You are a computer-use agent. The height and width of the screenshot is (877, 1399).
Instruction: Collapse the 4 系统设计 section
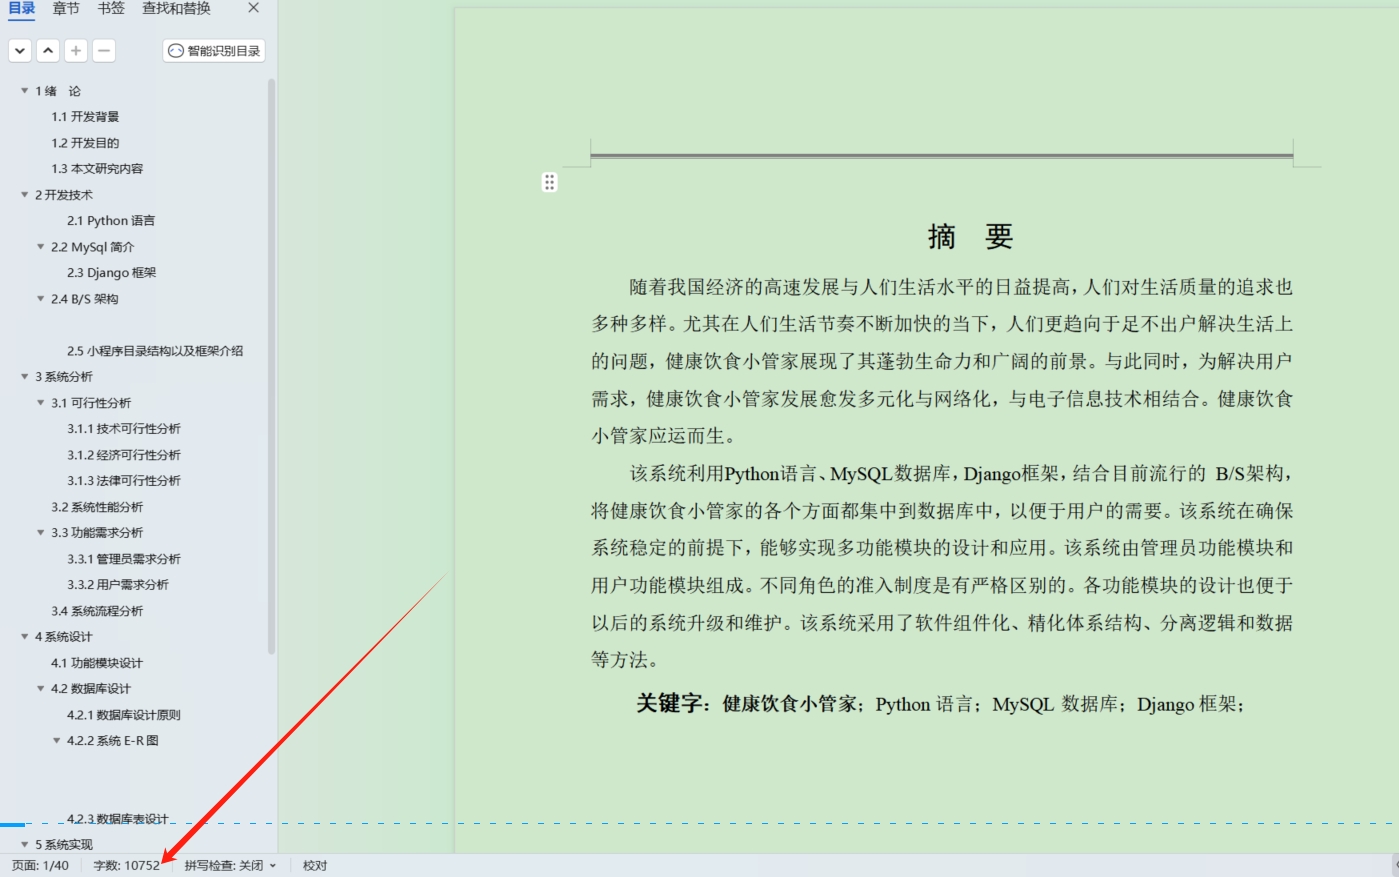23,636
